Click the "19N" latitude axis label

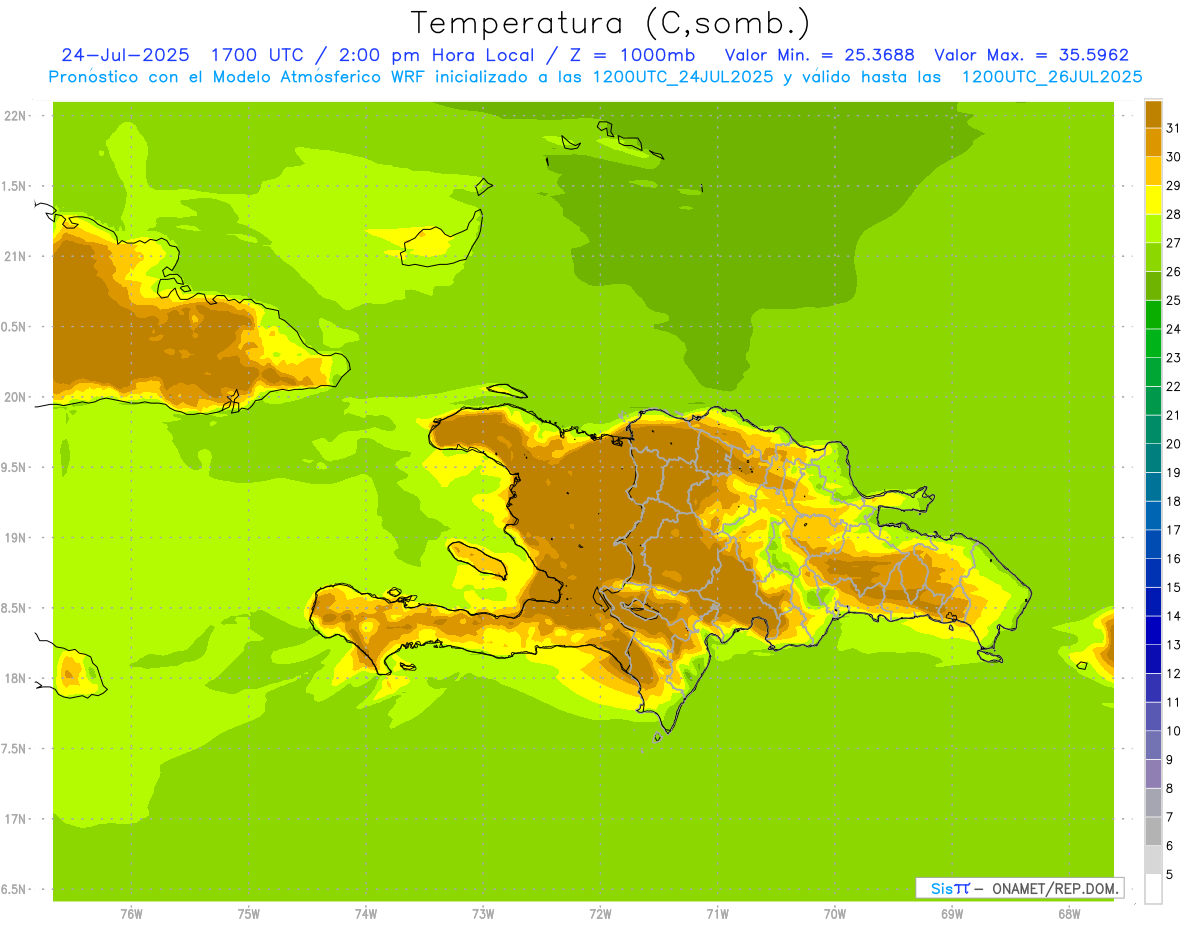point(17,538)
